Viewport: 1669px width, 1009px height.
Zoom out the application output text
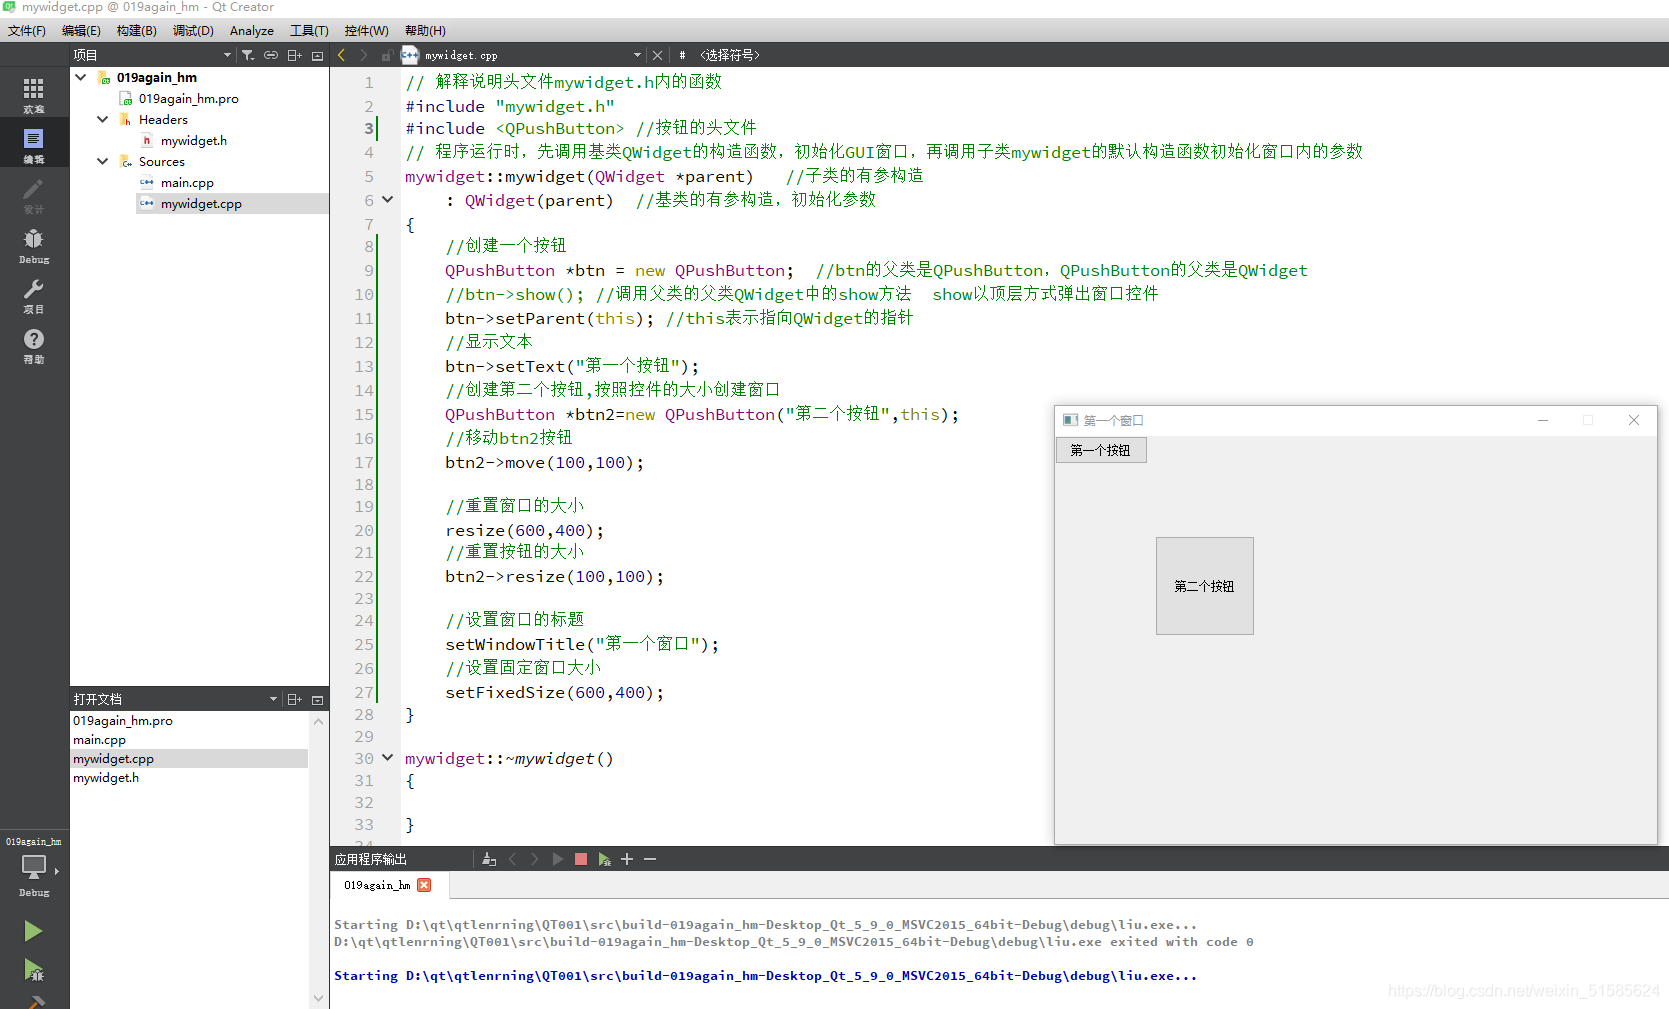(x=650, y=859)
